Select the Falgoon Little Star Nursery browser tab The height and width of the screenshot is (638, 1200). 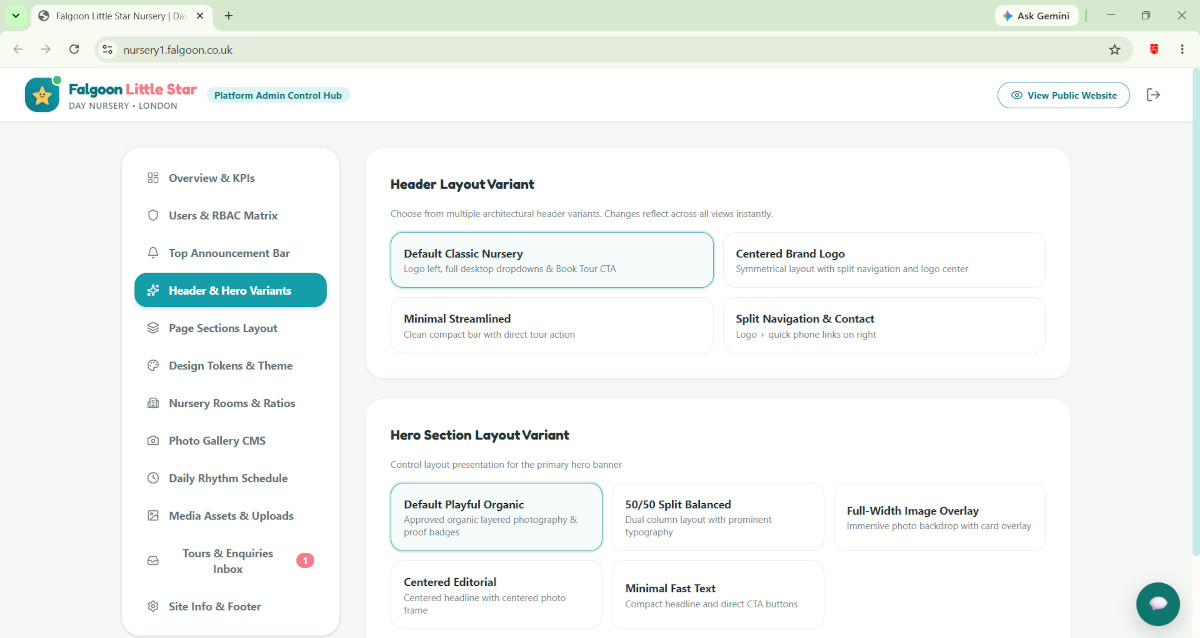point(121,16)
